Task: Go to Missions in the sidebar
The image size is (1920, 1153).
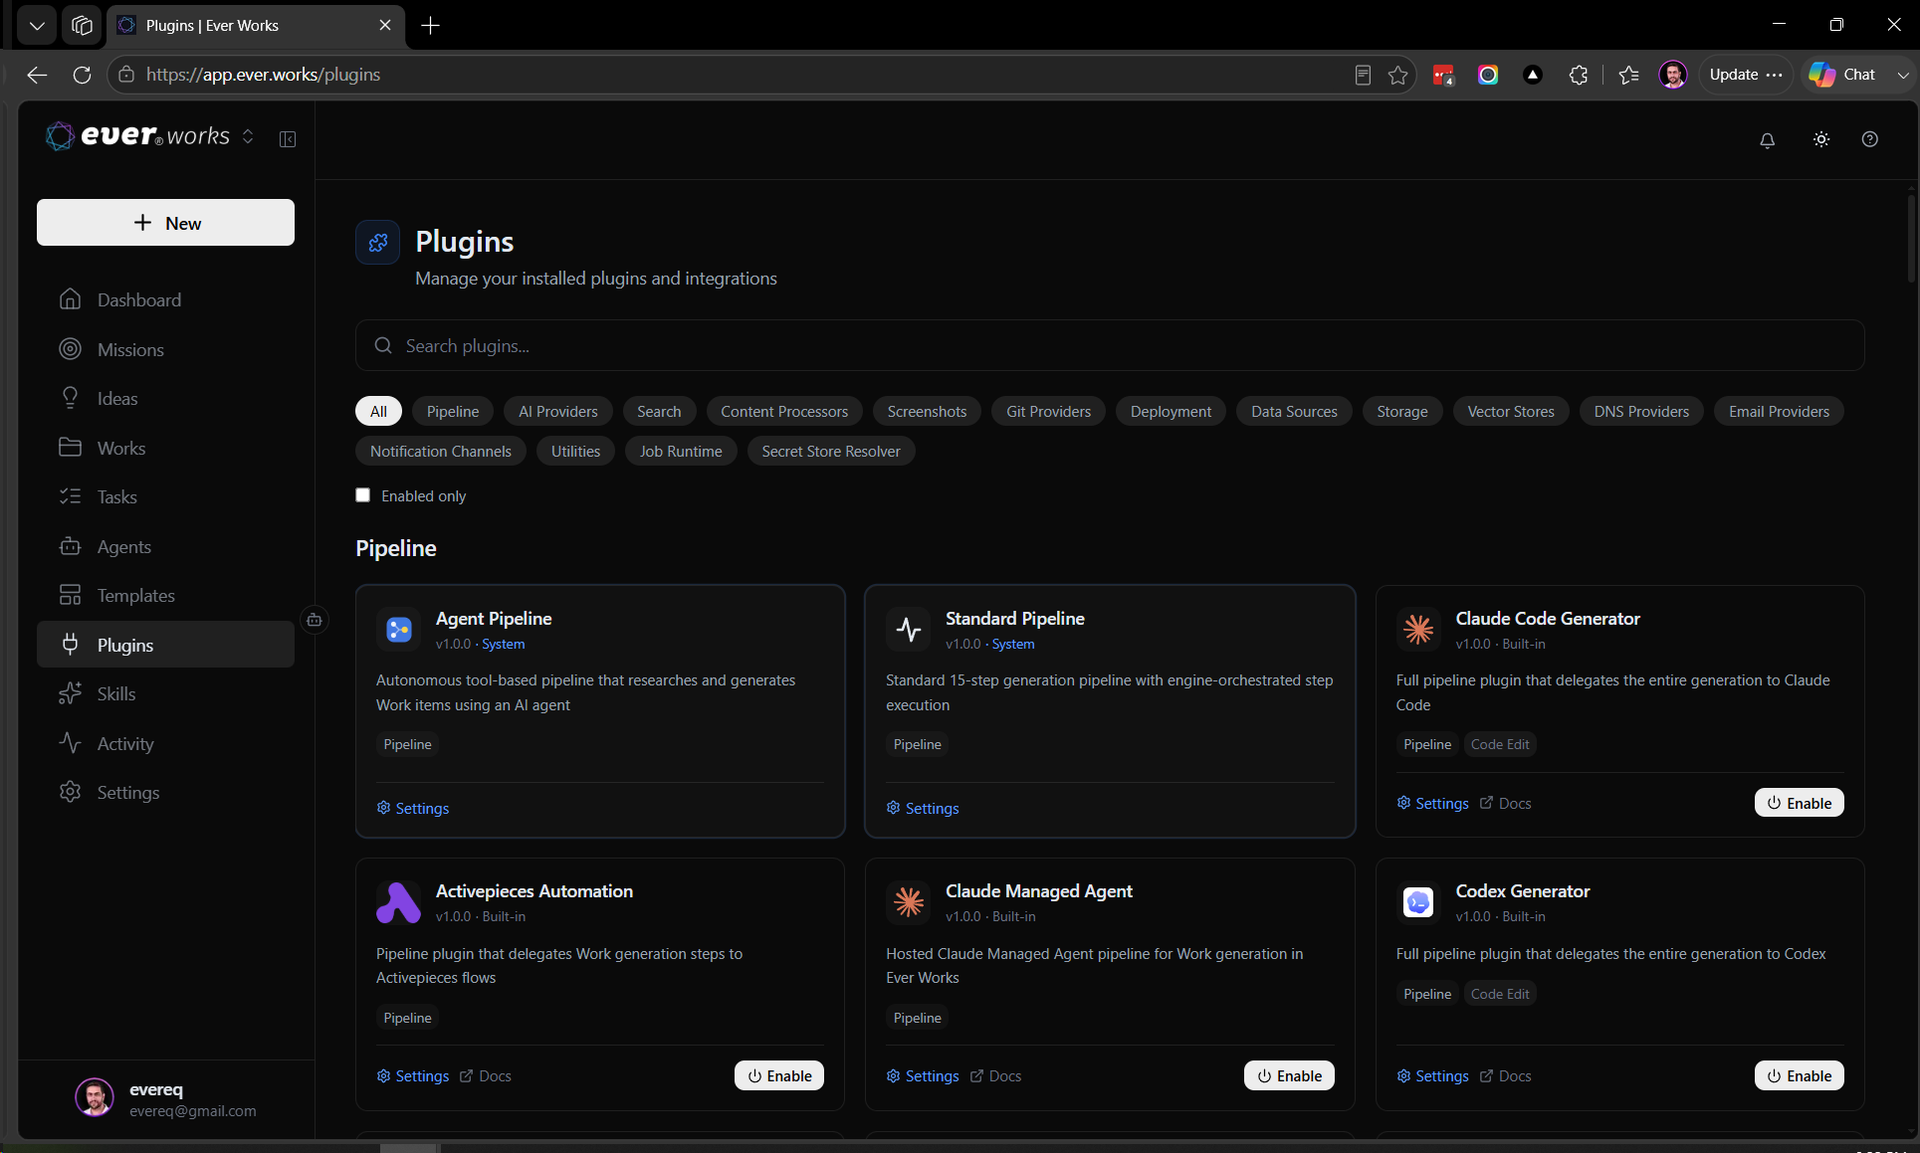Action: (166, 349)
